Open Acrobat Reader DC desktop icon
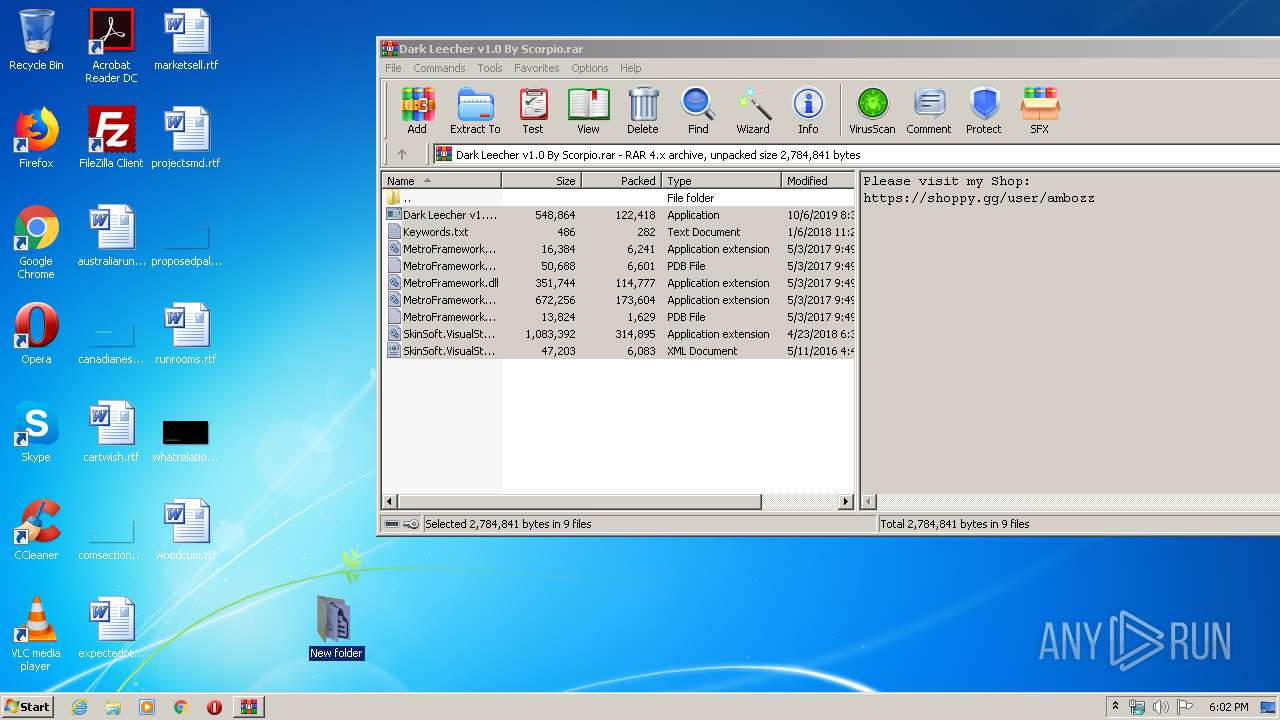The height and width of the screenshot is (720, 1280). point(111,46)
